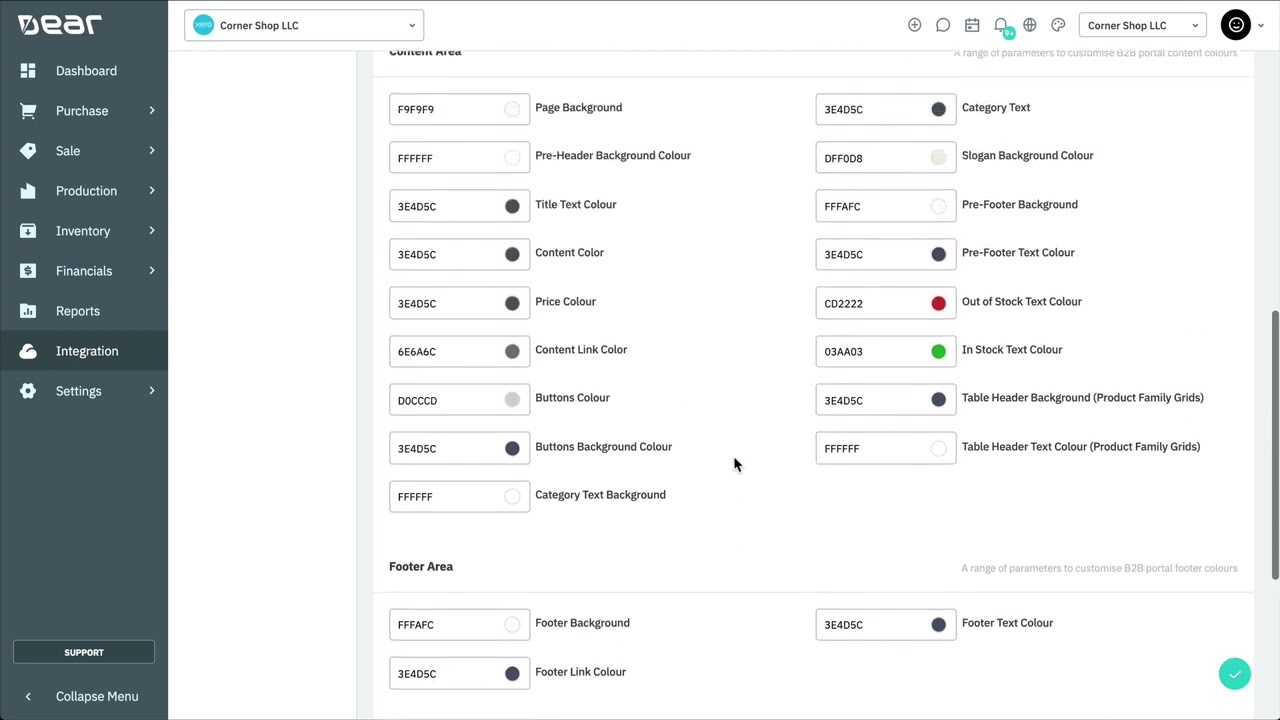Open the dropdown arrow beside user avatar
The height and width of the screenshot is (720, 1280).
tap(1261, 26)
